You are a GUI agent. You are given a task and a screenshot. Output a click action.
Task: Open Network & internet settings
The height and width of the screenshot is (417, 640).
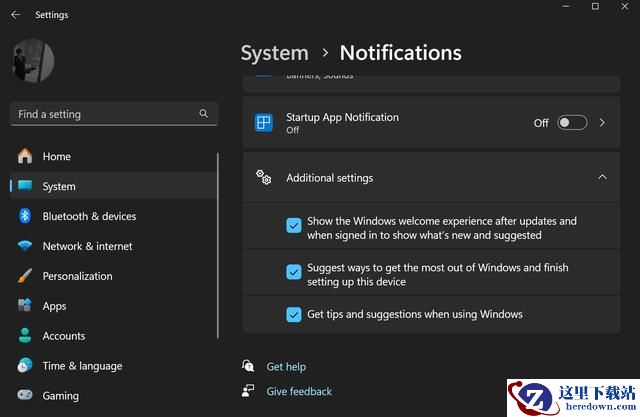(113, 246)
